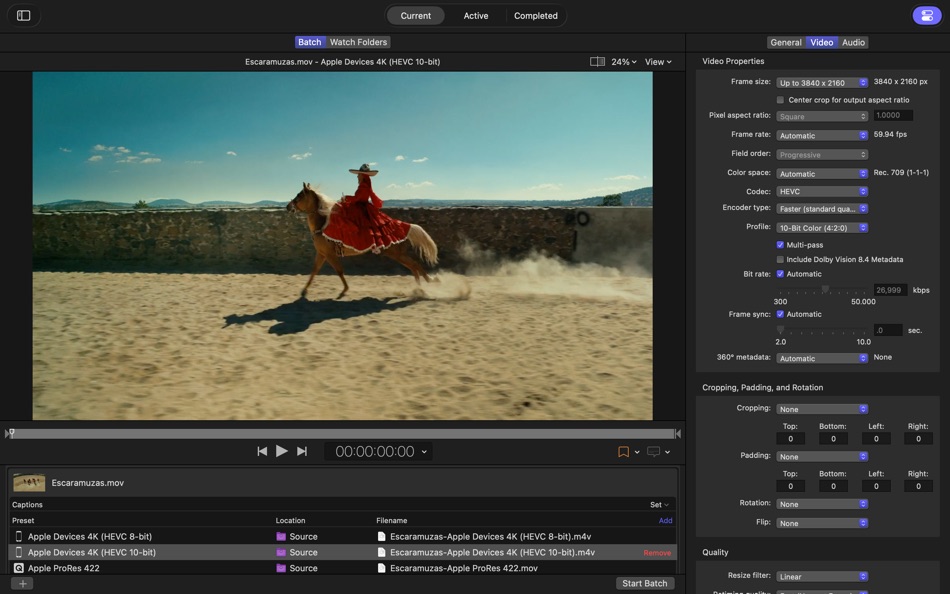
Task: Click the QuickTime icon for ProRes 422
Action: click(x=19, y=568)
